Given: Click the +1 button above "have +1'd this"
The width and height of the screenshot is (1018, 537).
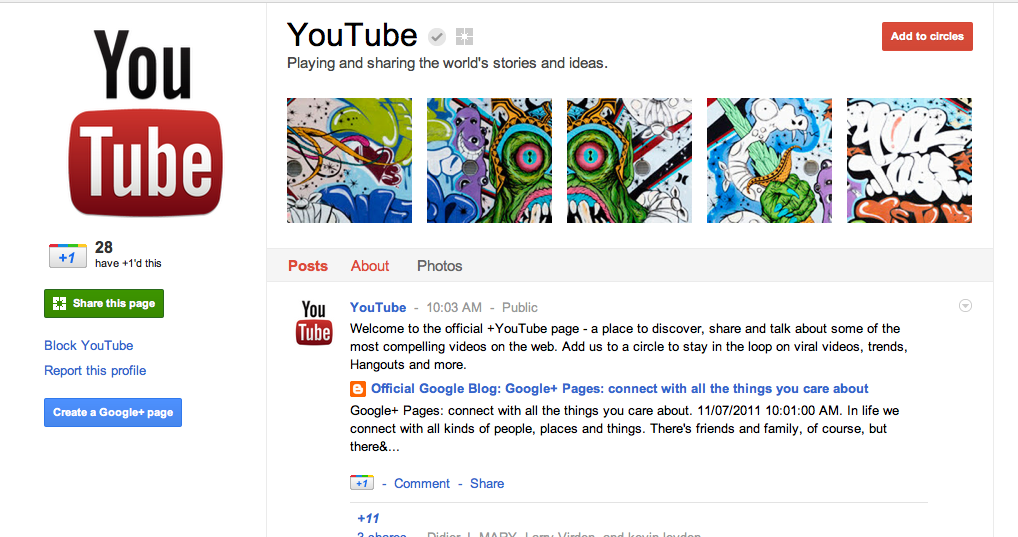Looking at the screenshot, I should (x=68, y=256).
